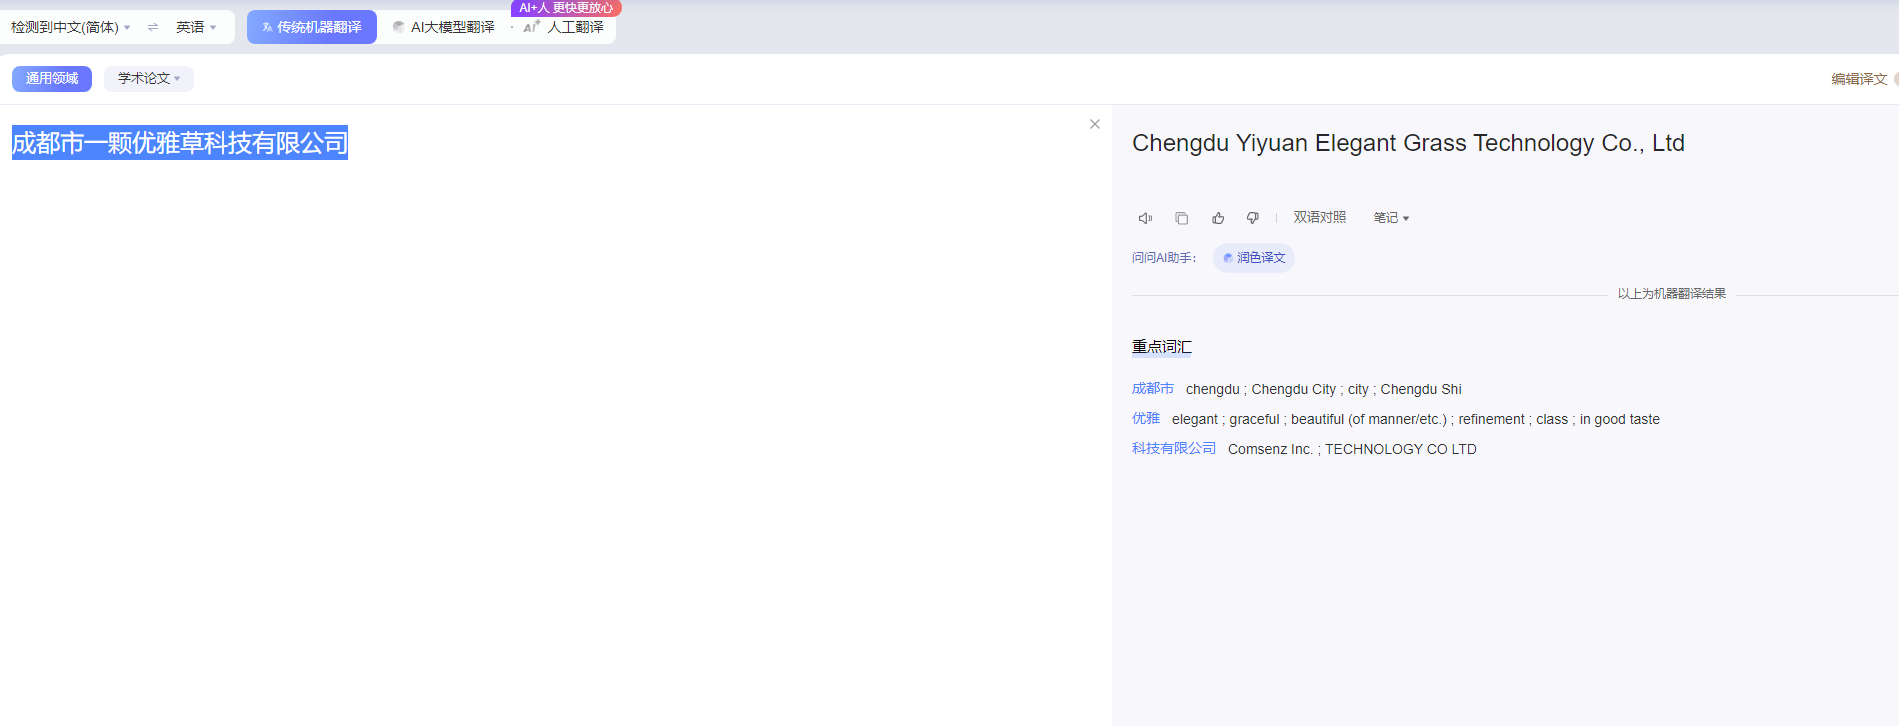Open keyword link 优雅
1899x726 pixels.
point(1146,418)
